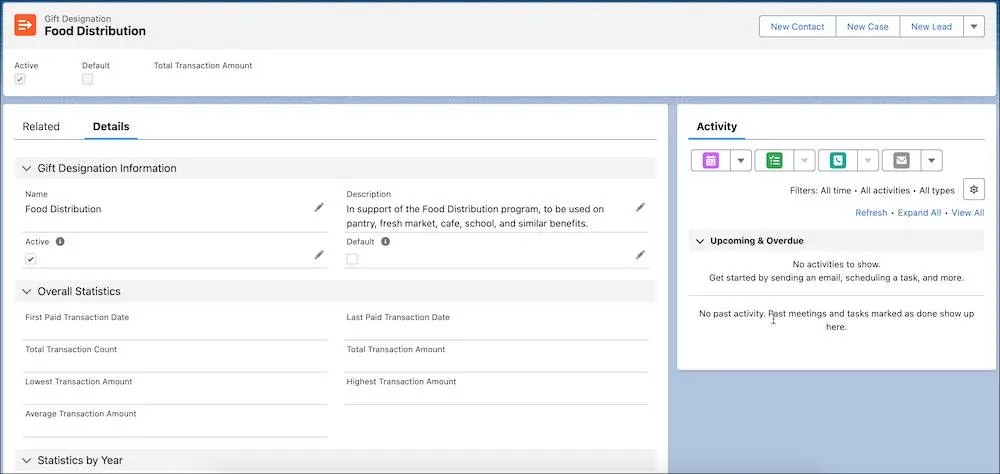This screenshot has width=1000, height=474.
Task: Collapse the Gift Designation Information section
Action: pos(26,168)
